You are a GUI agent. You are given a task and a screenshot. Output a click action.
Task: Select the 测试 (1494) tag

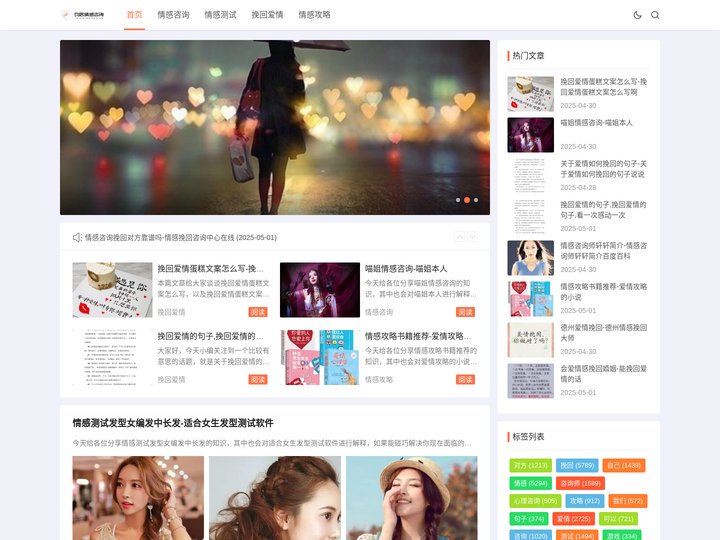pyautogui.click(x=577, y=536)
